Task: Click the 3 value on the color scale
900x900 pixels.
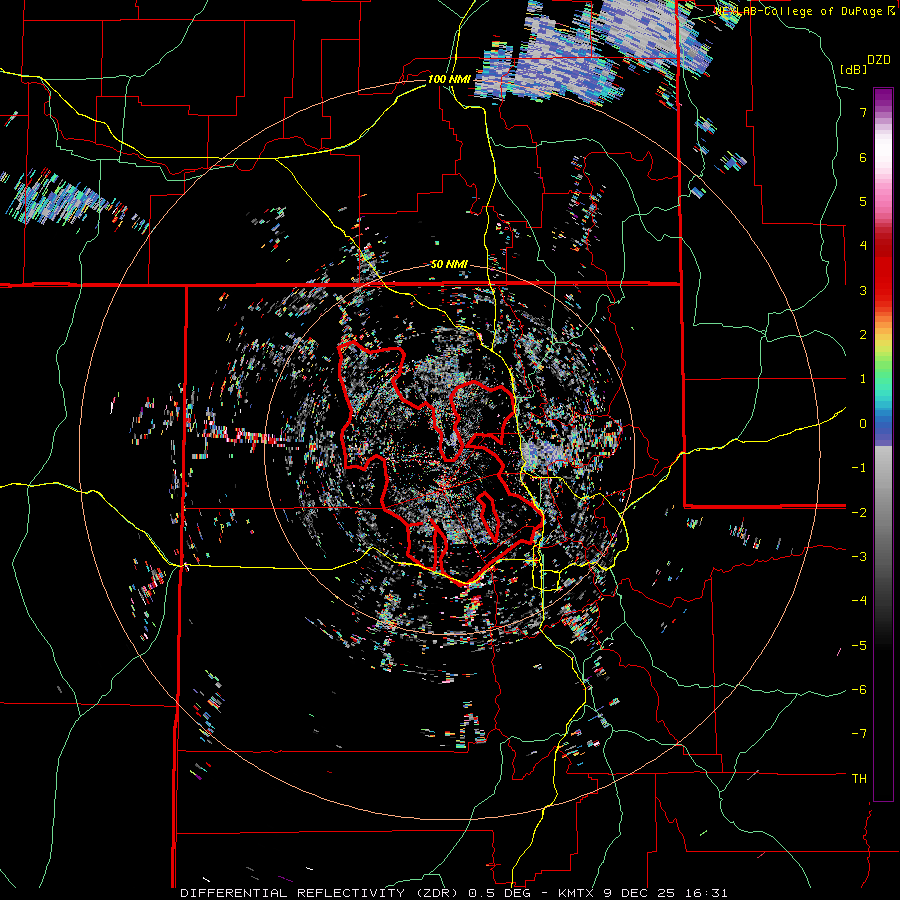Action: [863, 290]
